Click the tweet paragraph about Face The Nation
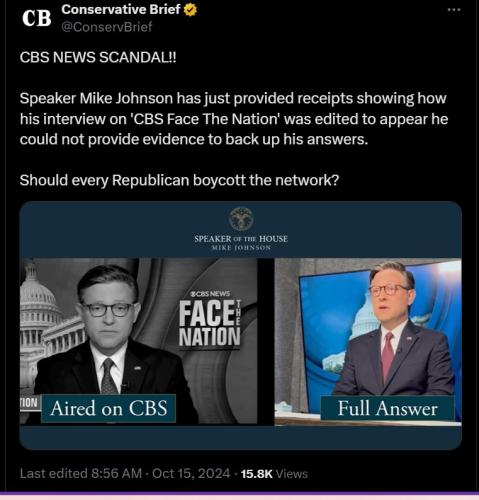This screenshot has height=500, width=479. point(234,119)
